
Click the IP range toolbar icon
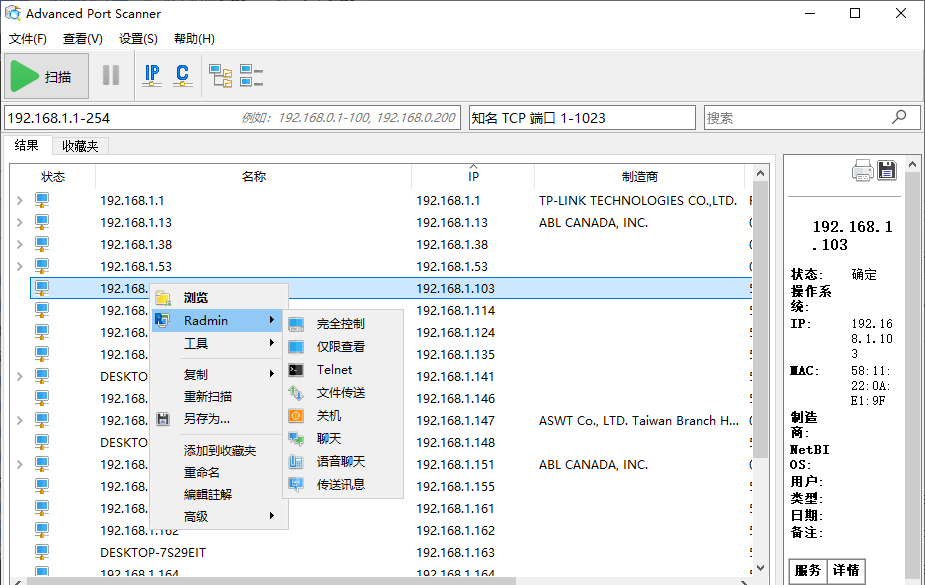[x=152, y=75]
